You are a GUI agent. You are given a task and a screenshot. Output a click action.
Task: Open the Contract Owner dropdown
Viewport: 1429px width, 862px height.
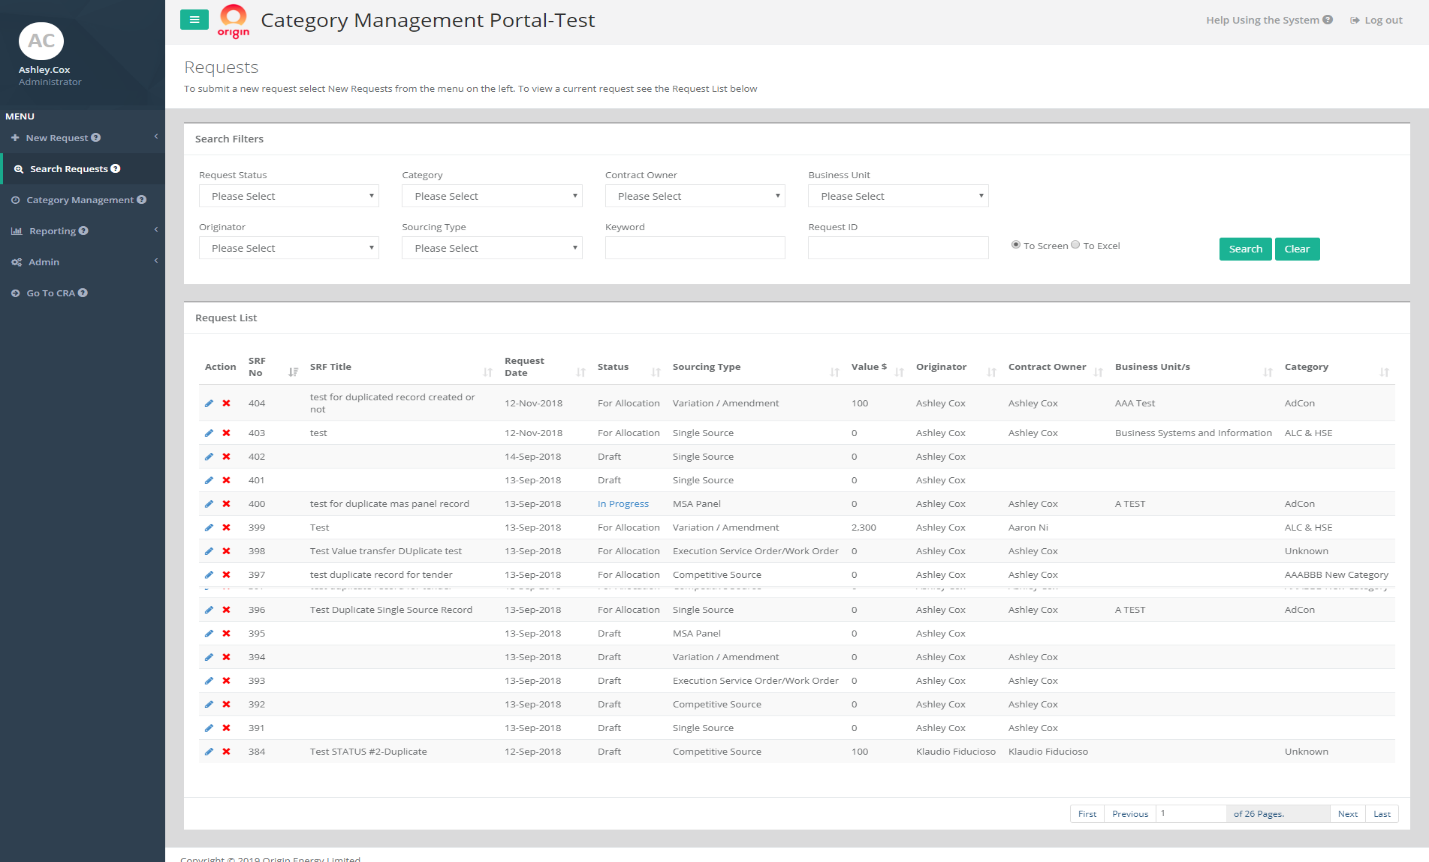pos(695,196)
